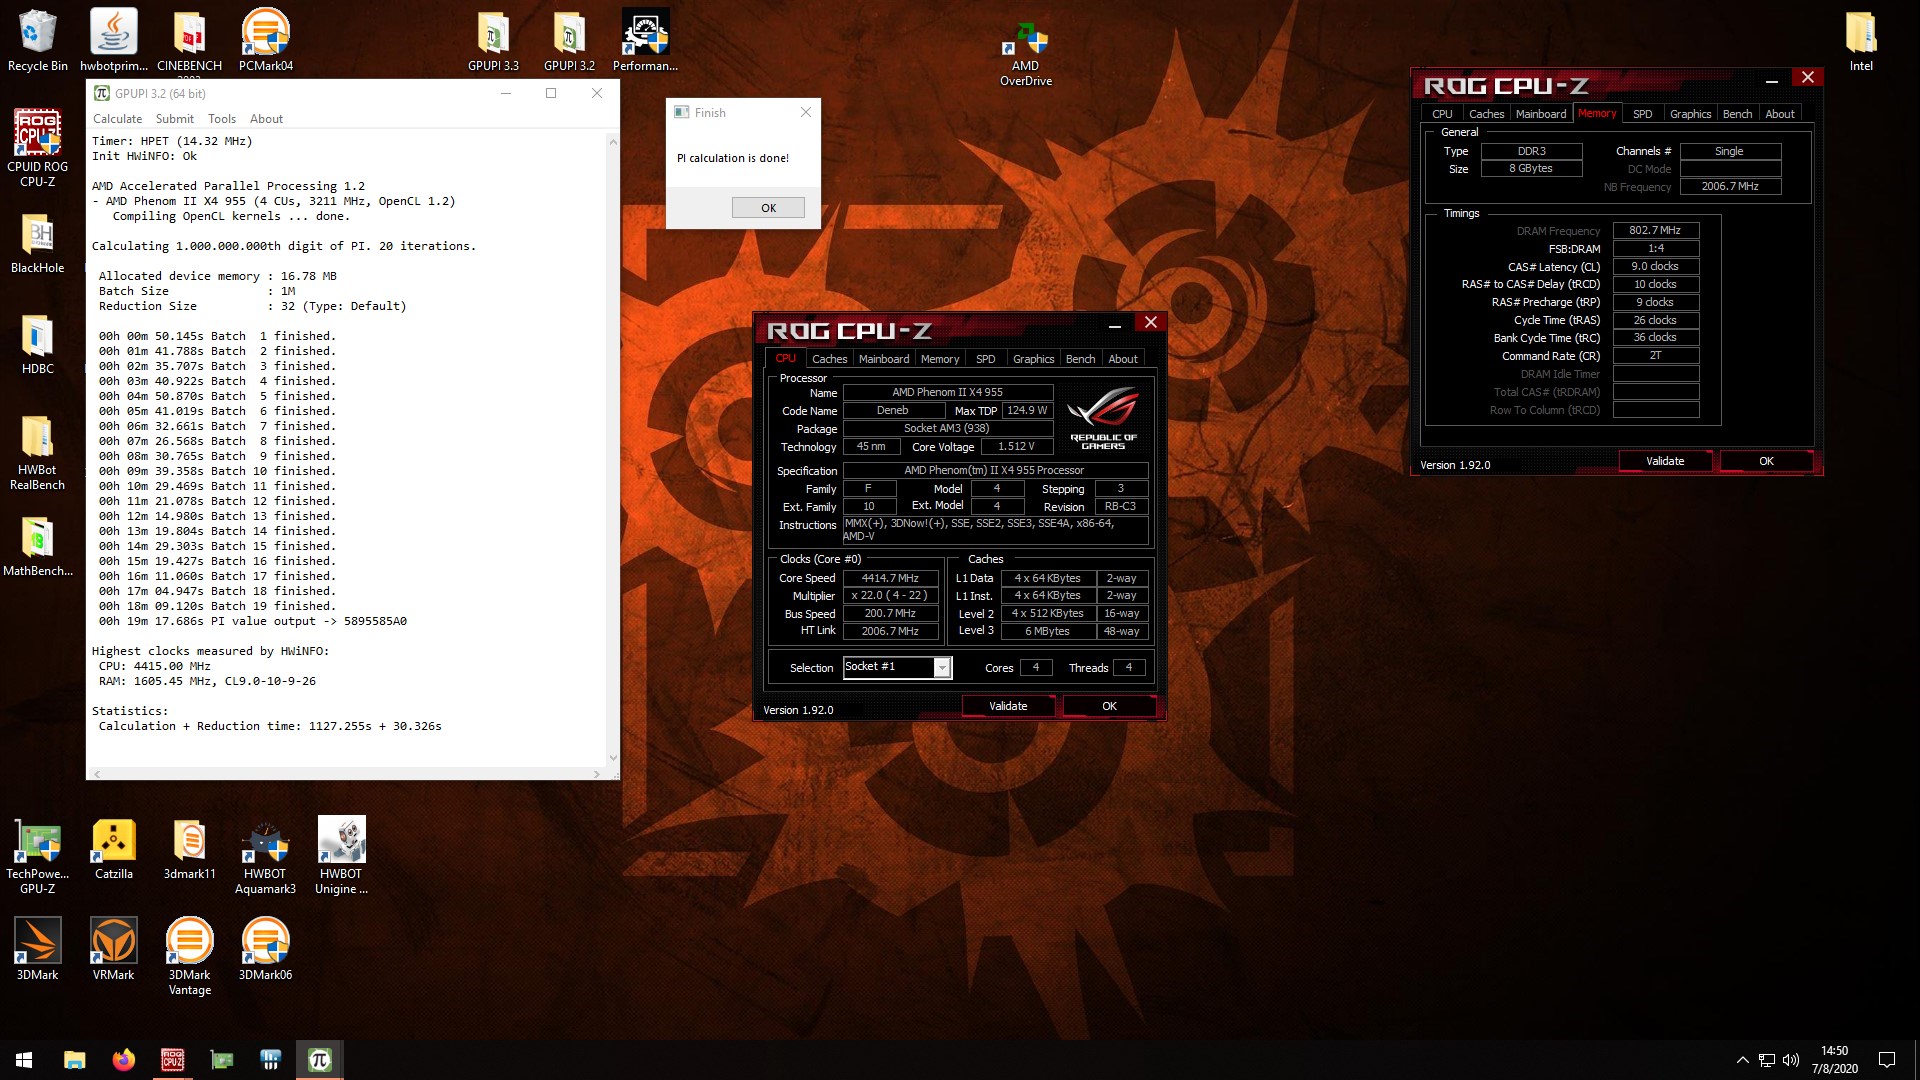Launch PCMark04 desktop shortcut
1920x1080 pixels.
coord(265,40)
